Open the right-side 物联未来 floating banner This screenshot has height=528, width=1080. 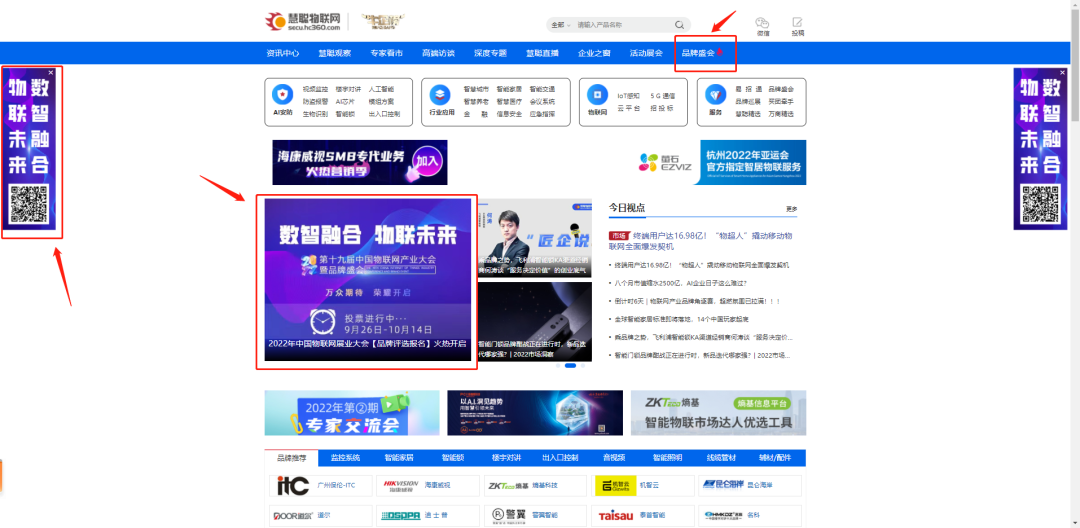tap(1042, 149)
